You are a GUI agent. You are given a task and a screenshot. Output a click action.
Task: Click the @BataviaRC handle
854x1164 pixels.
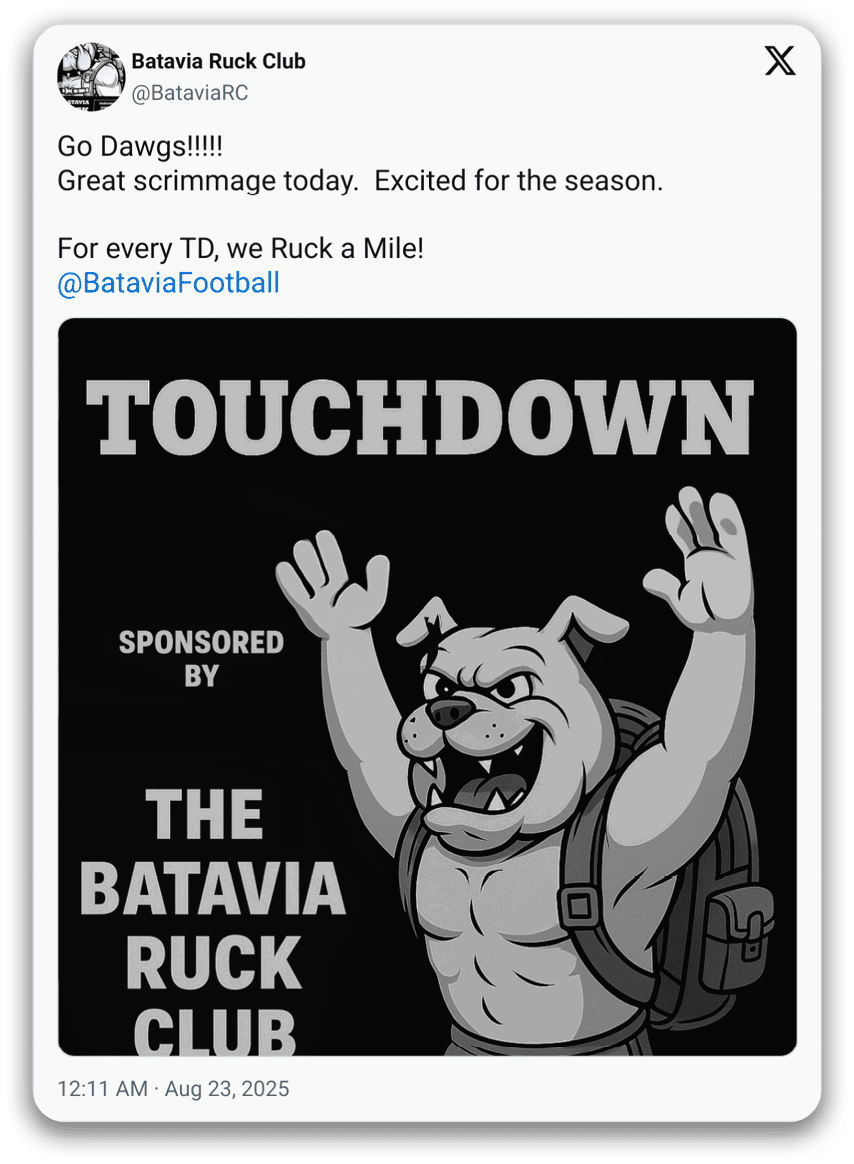[190, 93]
